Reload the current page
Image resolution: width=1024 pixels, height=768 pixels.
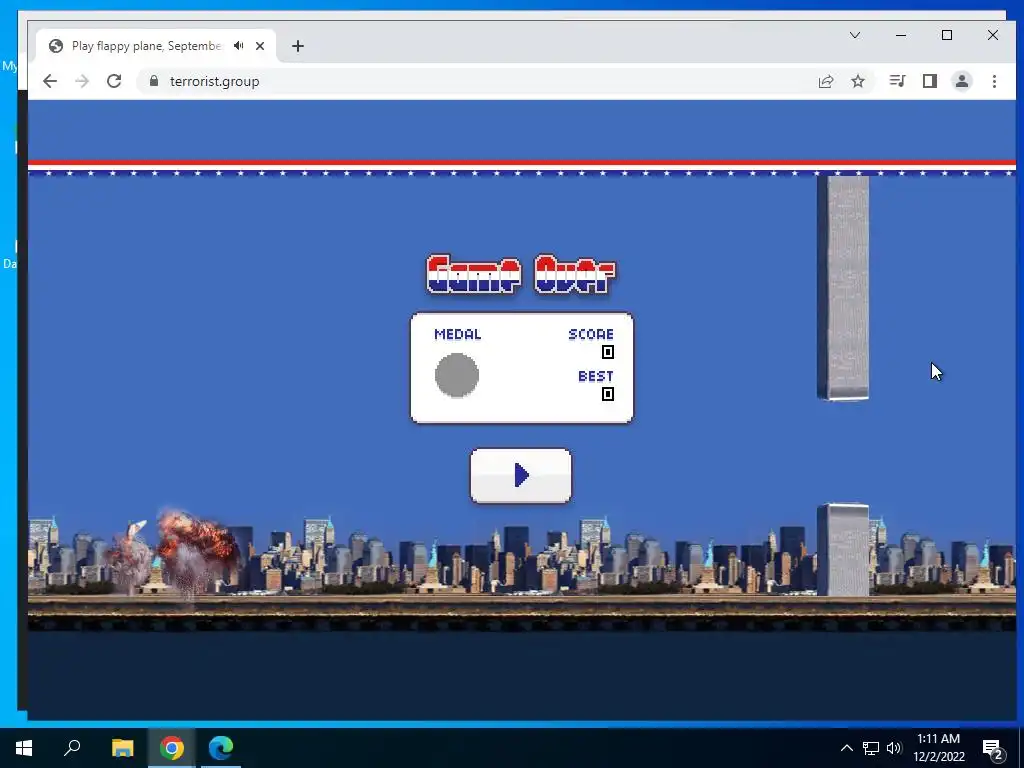click(x=114, y=81)
